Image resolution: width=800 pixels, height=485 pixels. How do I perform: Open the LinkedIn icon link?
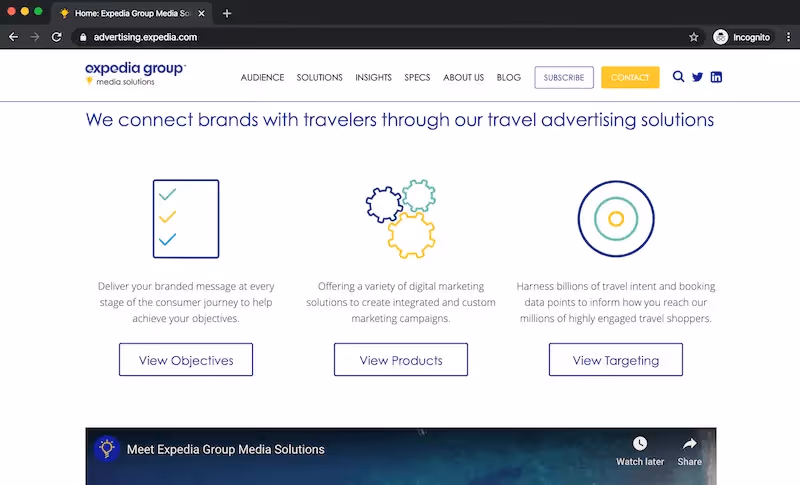(716, 77)
